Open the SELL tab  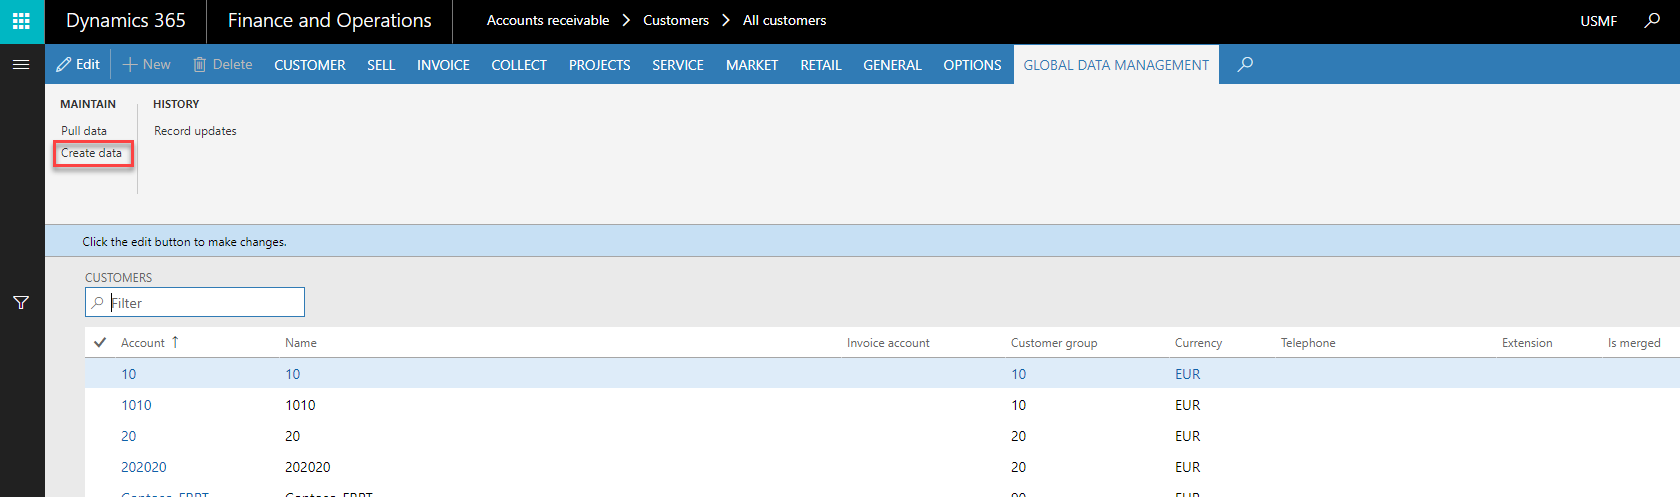pos(381,65)
